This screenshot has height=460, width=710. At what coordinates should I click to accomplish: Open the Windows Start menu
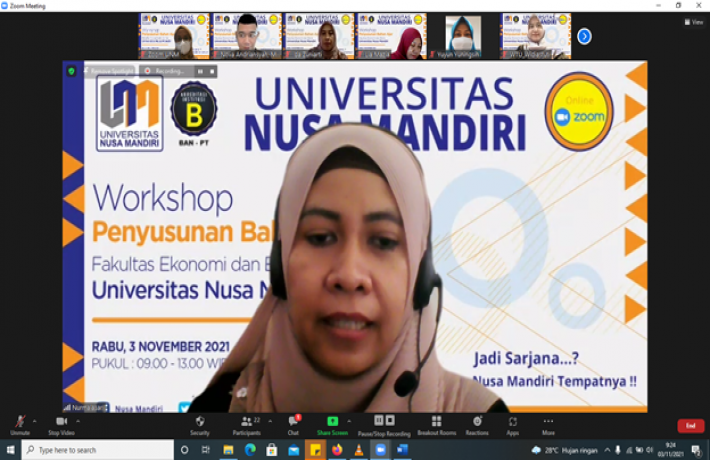10,450
